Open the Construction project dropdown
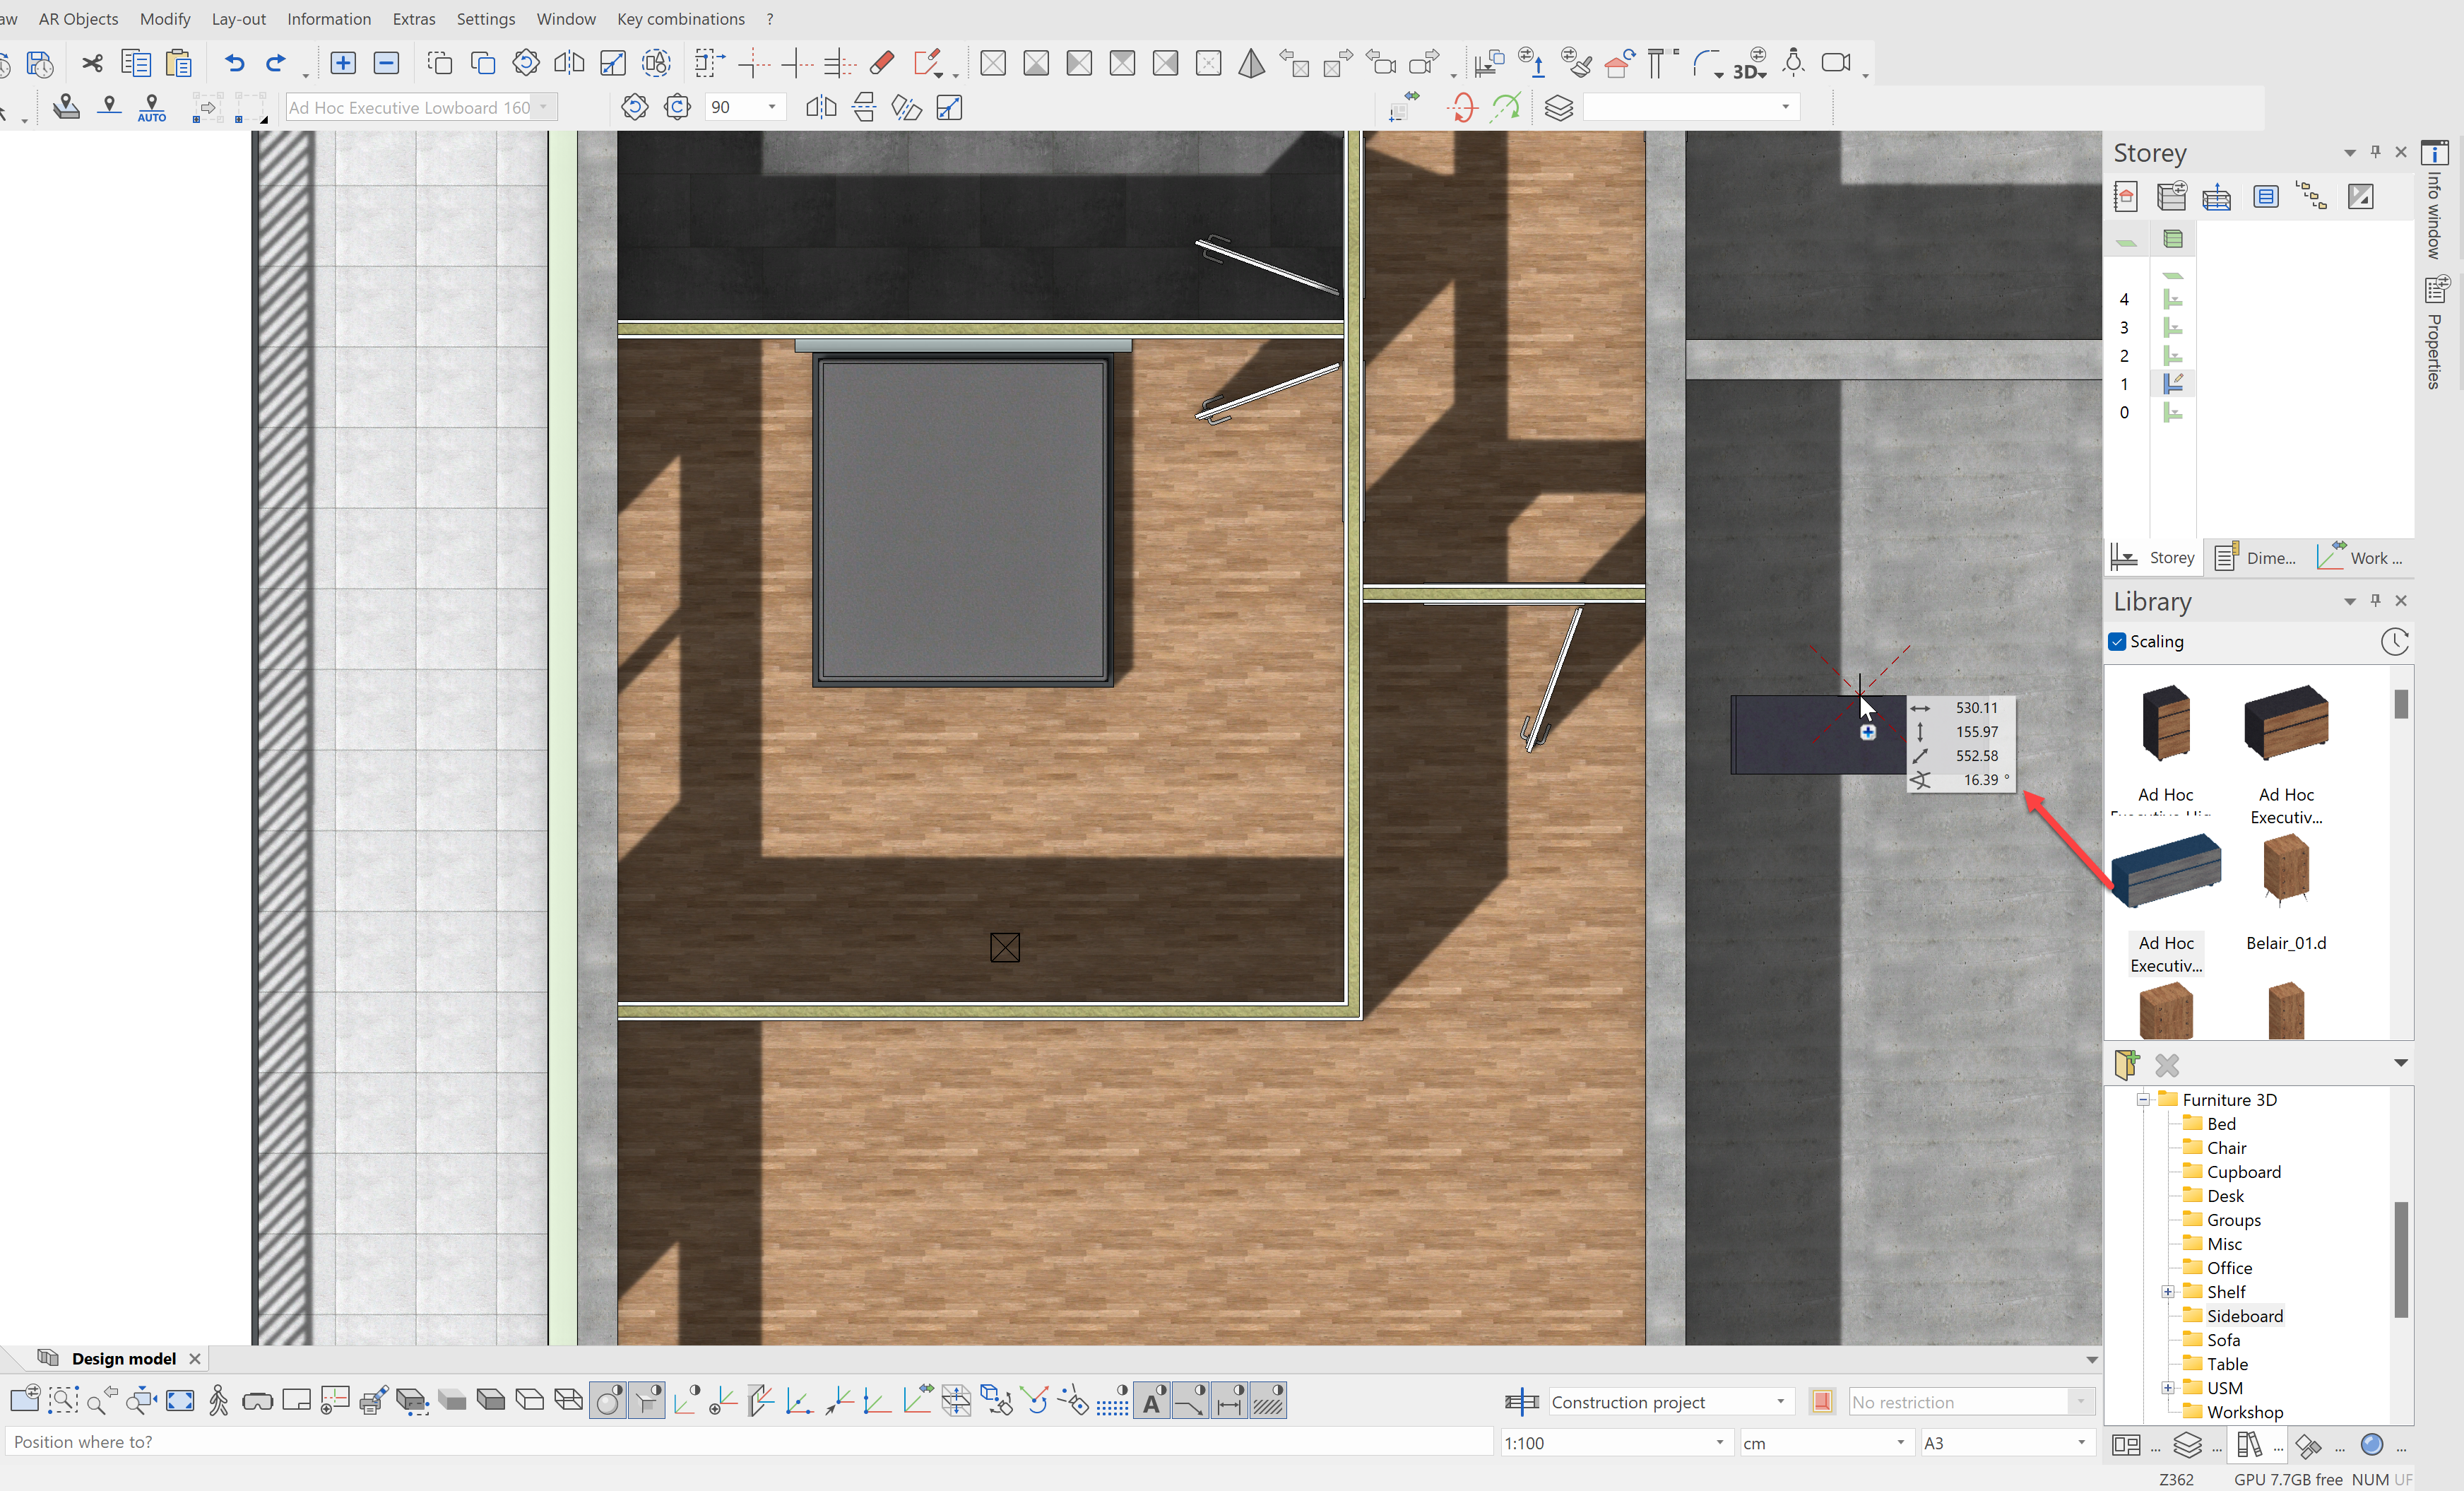This screenshot has height=1491, width=2464. (x=1781, y=1402)
